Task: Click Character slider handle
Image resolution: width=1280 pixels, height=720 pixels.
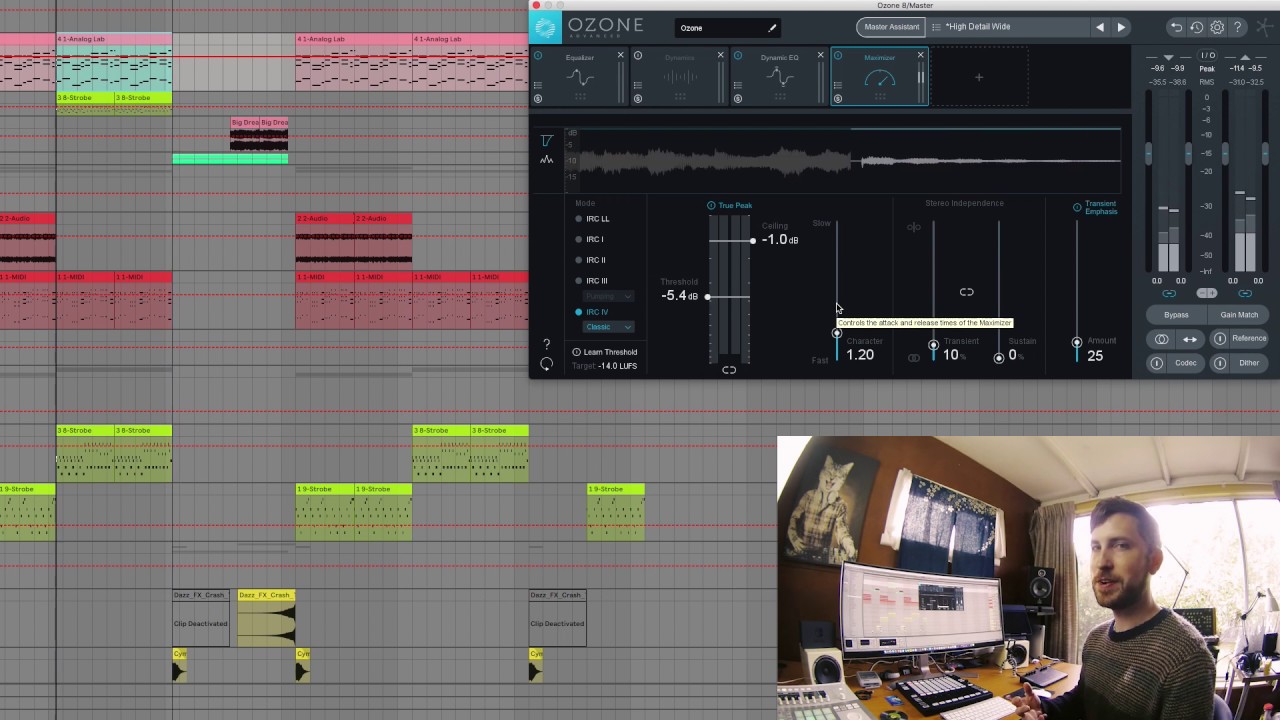Action: (837, 333)
